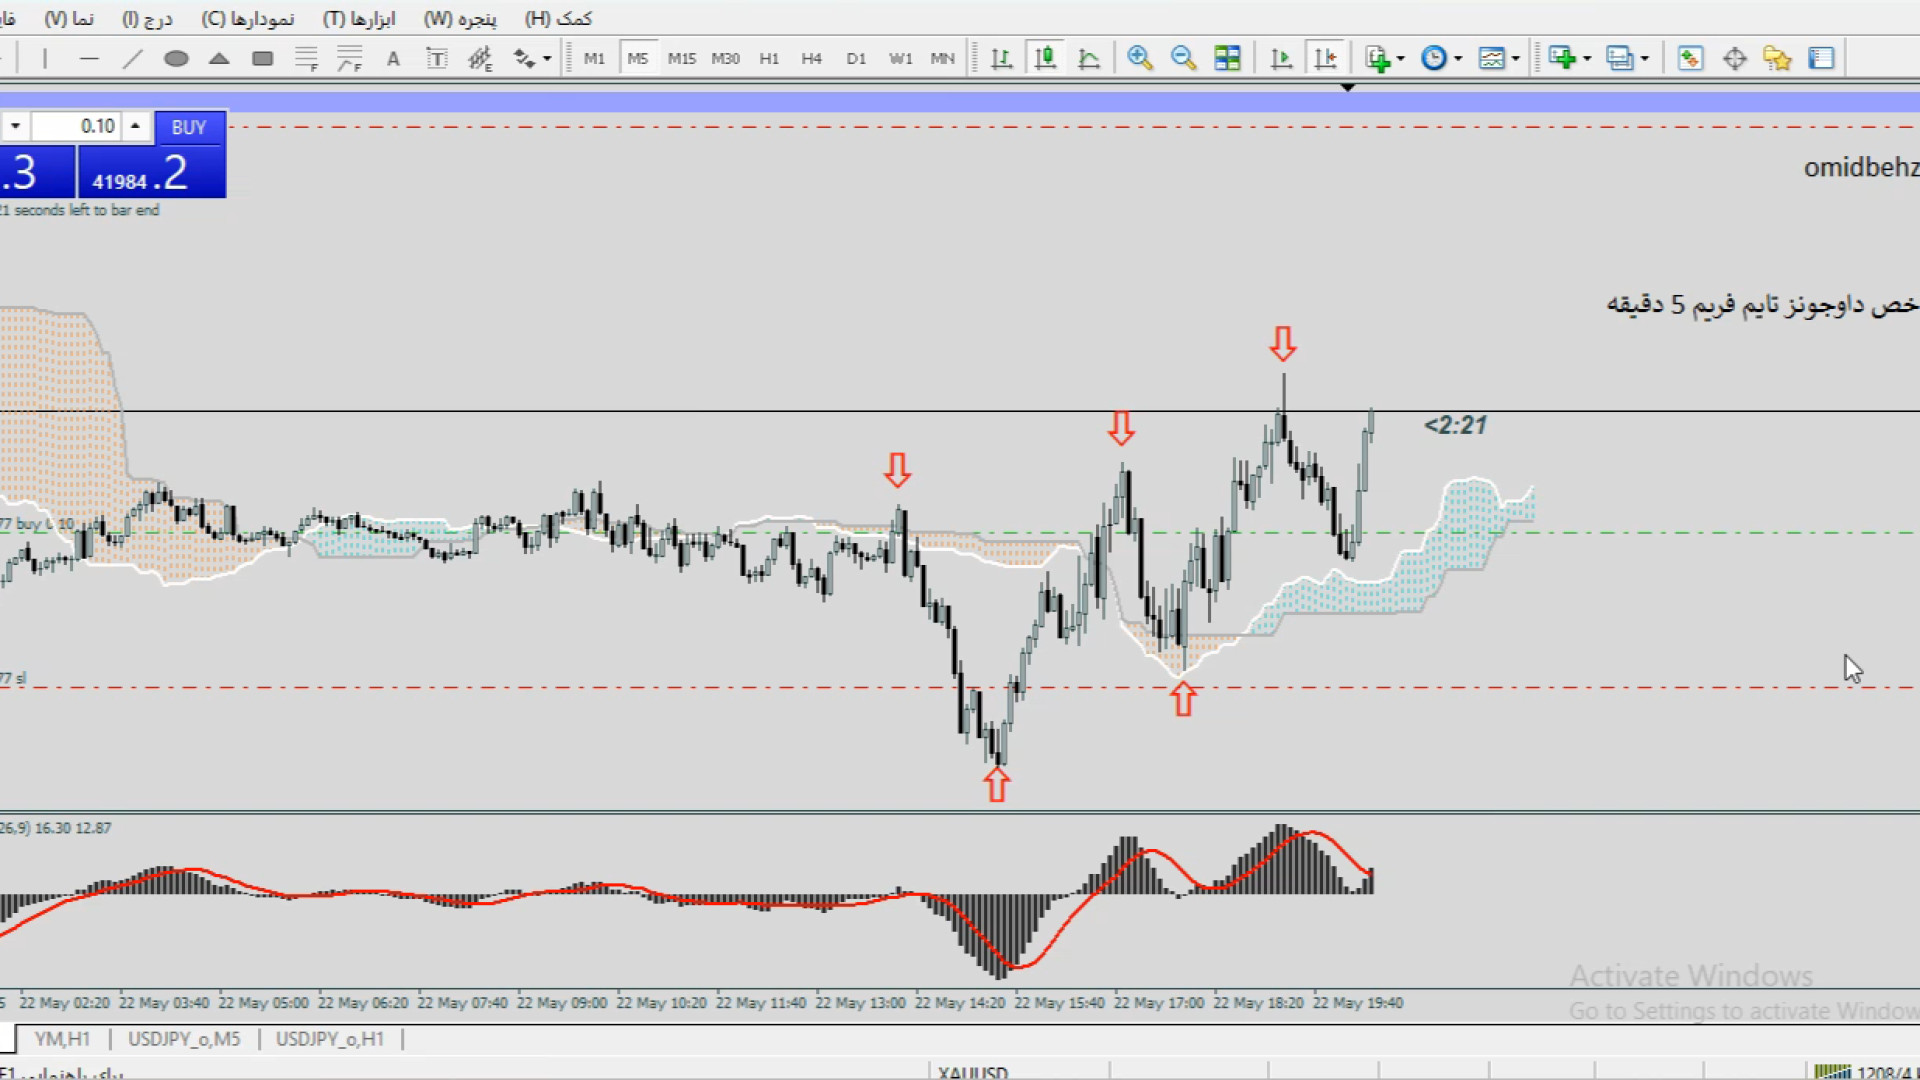Select the H1 timeframe button
This screenshot has height=1080, width=1920.
(x=768, y=59)
